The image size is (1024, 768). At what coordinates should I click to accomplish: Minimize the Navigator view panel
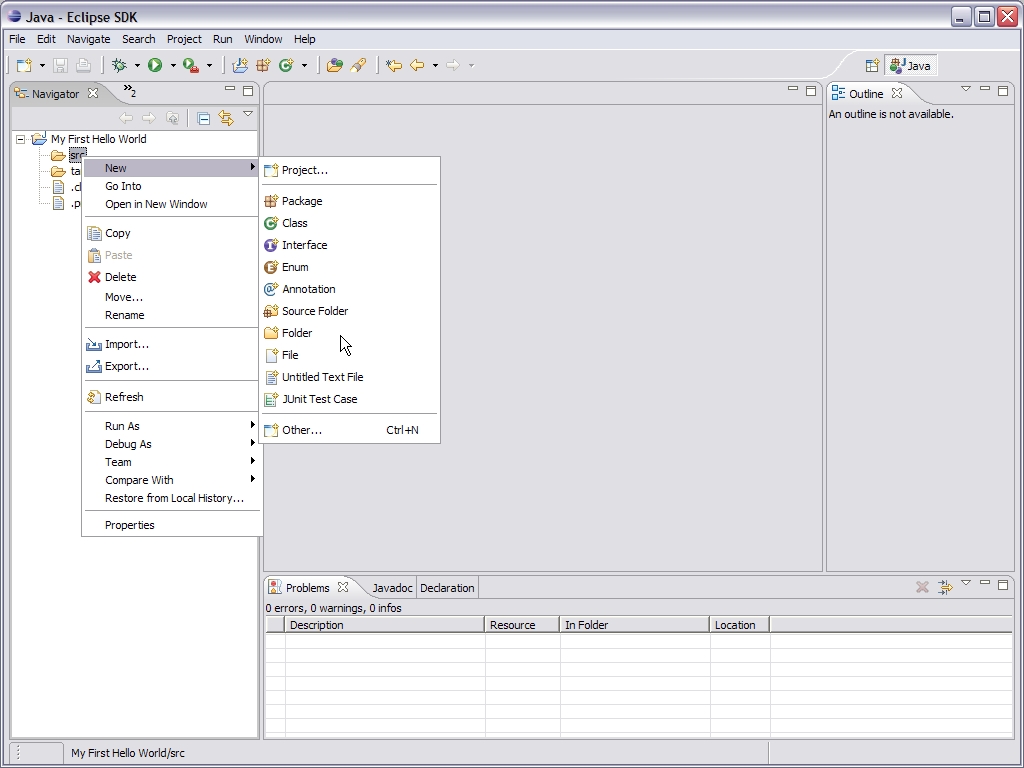(x=230, y=89)
